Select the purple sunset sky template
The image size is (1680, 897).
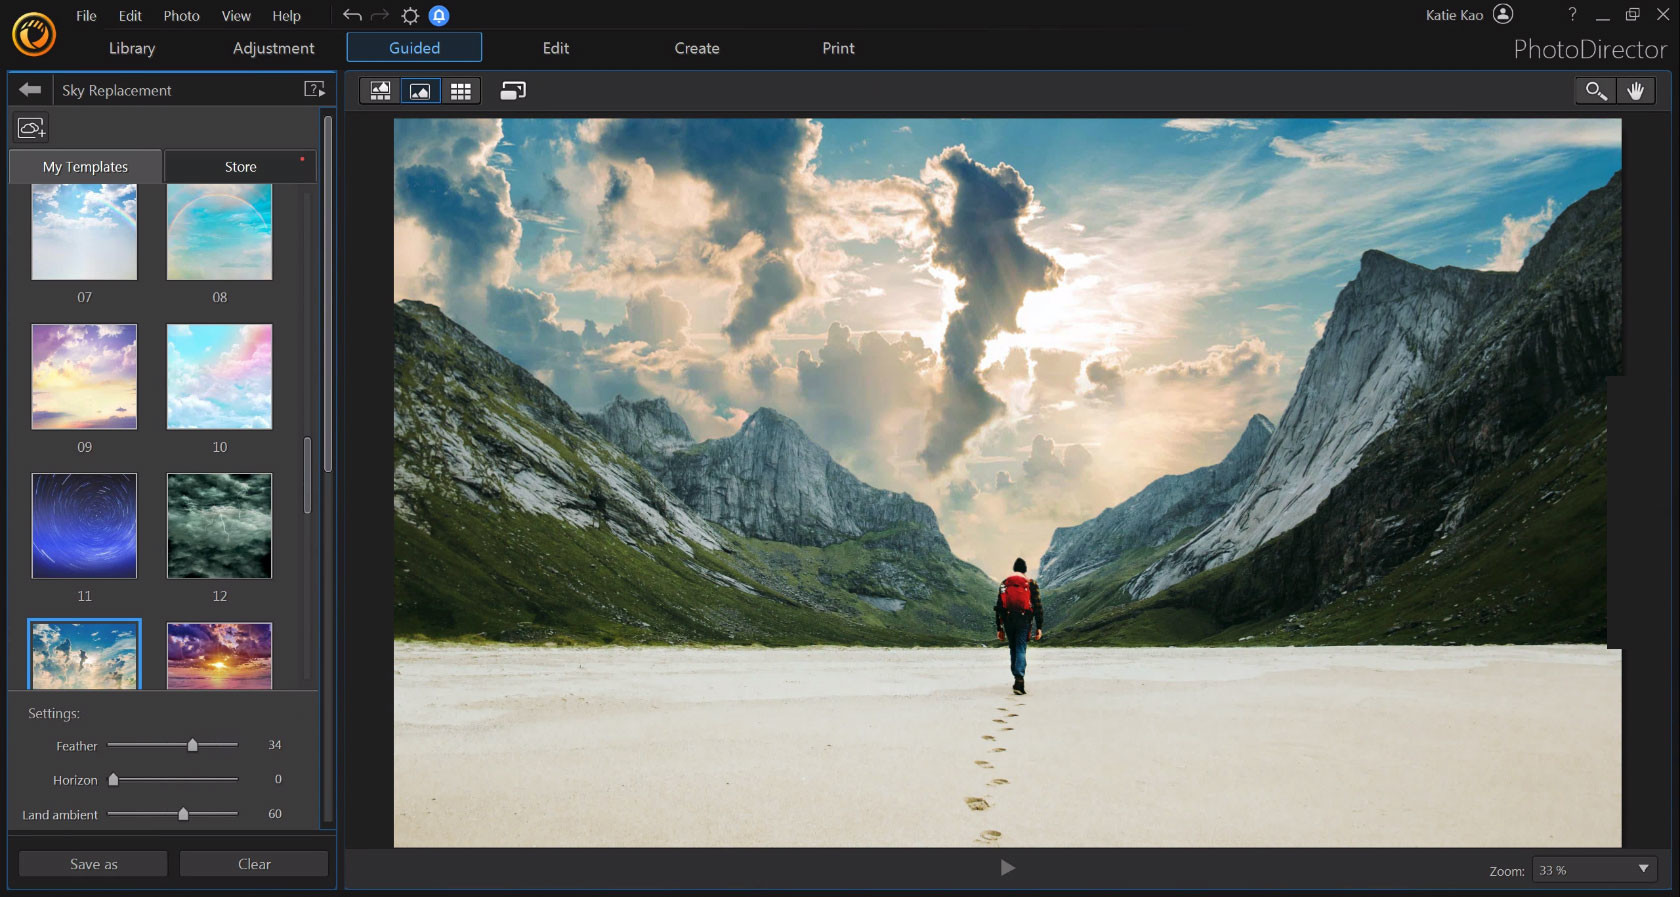pyautogui.click(x=219, y=656)
